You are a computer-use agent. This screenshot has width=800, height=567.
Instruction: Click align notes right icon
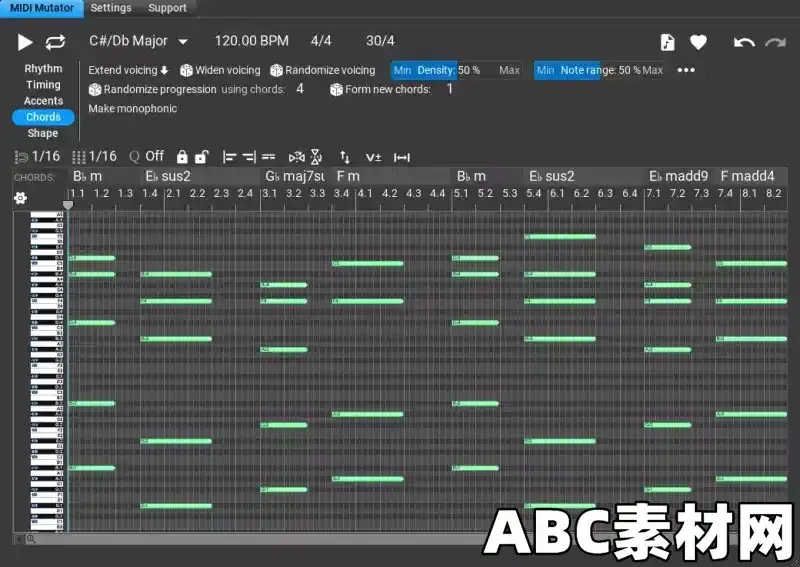[249, 157]
